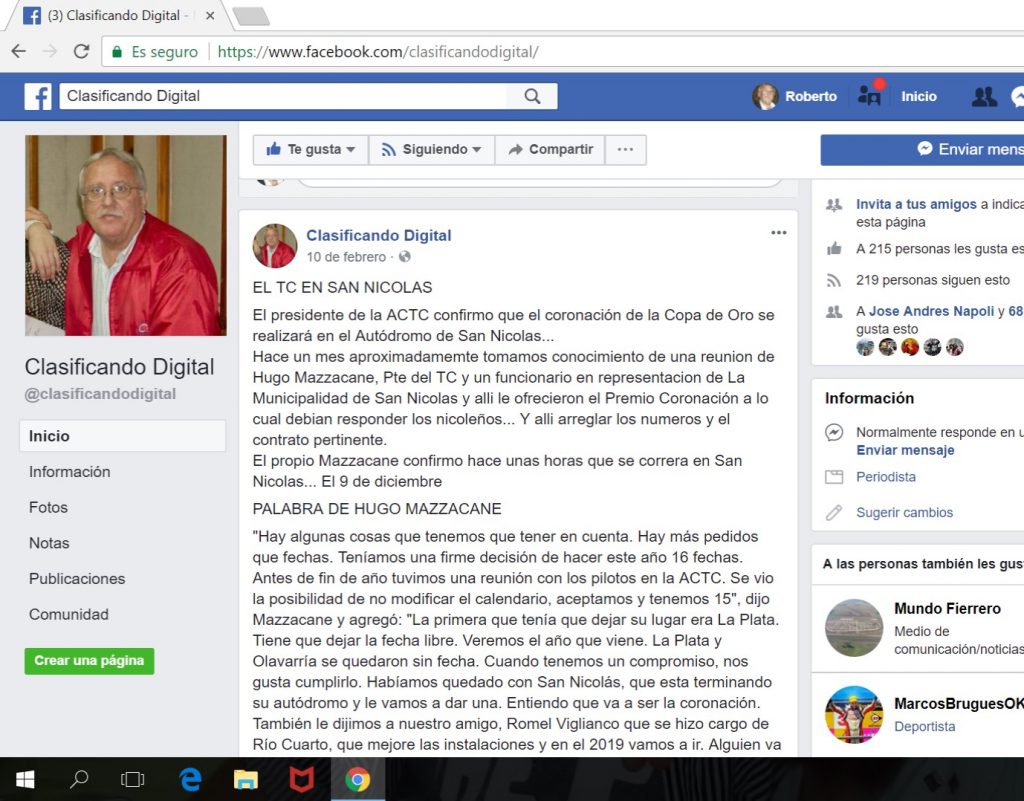Click the browser forward arrow
This screenshot has height=801, width=1024.
click(x=50, y=52)
